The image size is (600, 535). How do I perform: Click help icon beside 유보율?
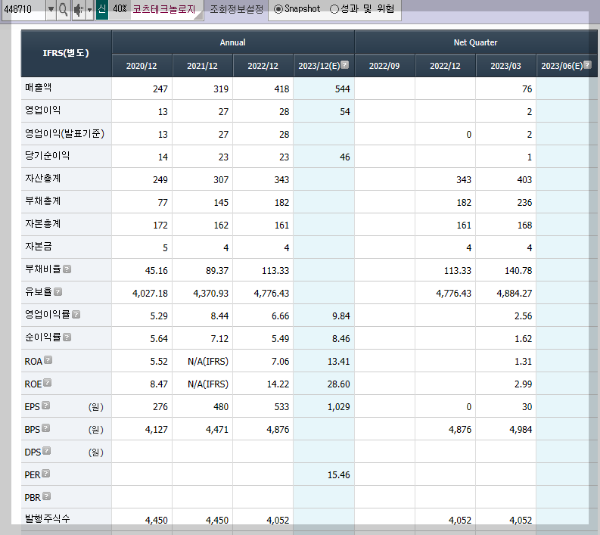(x=58, y=292)
